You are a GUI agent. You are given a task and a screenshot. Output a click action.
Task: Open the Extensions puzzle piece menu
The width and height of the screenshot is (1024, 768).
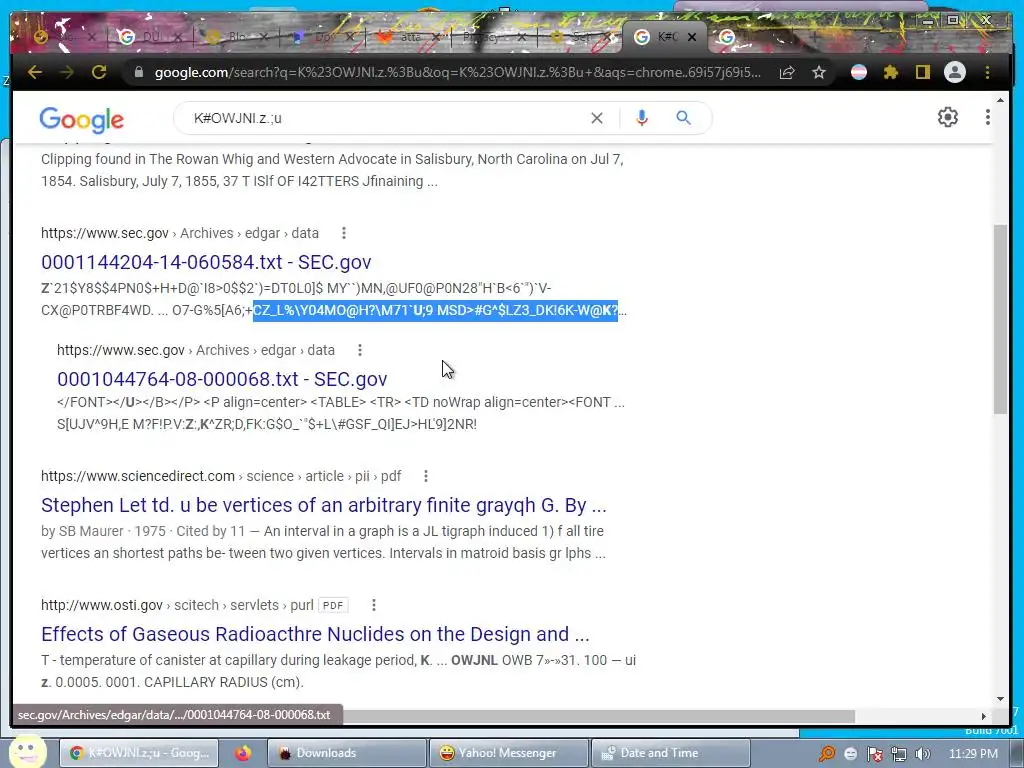(x=891, y=72)
